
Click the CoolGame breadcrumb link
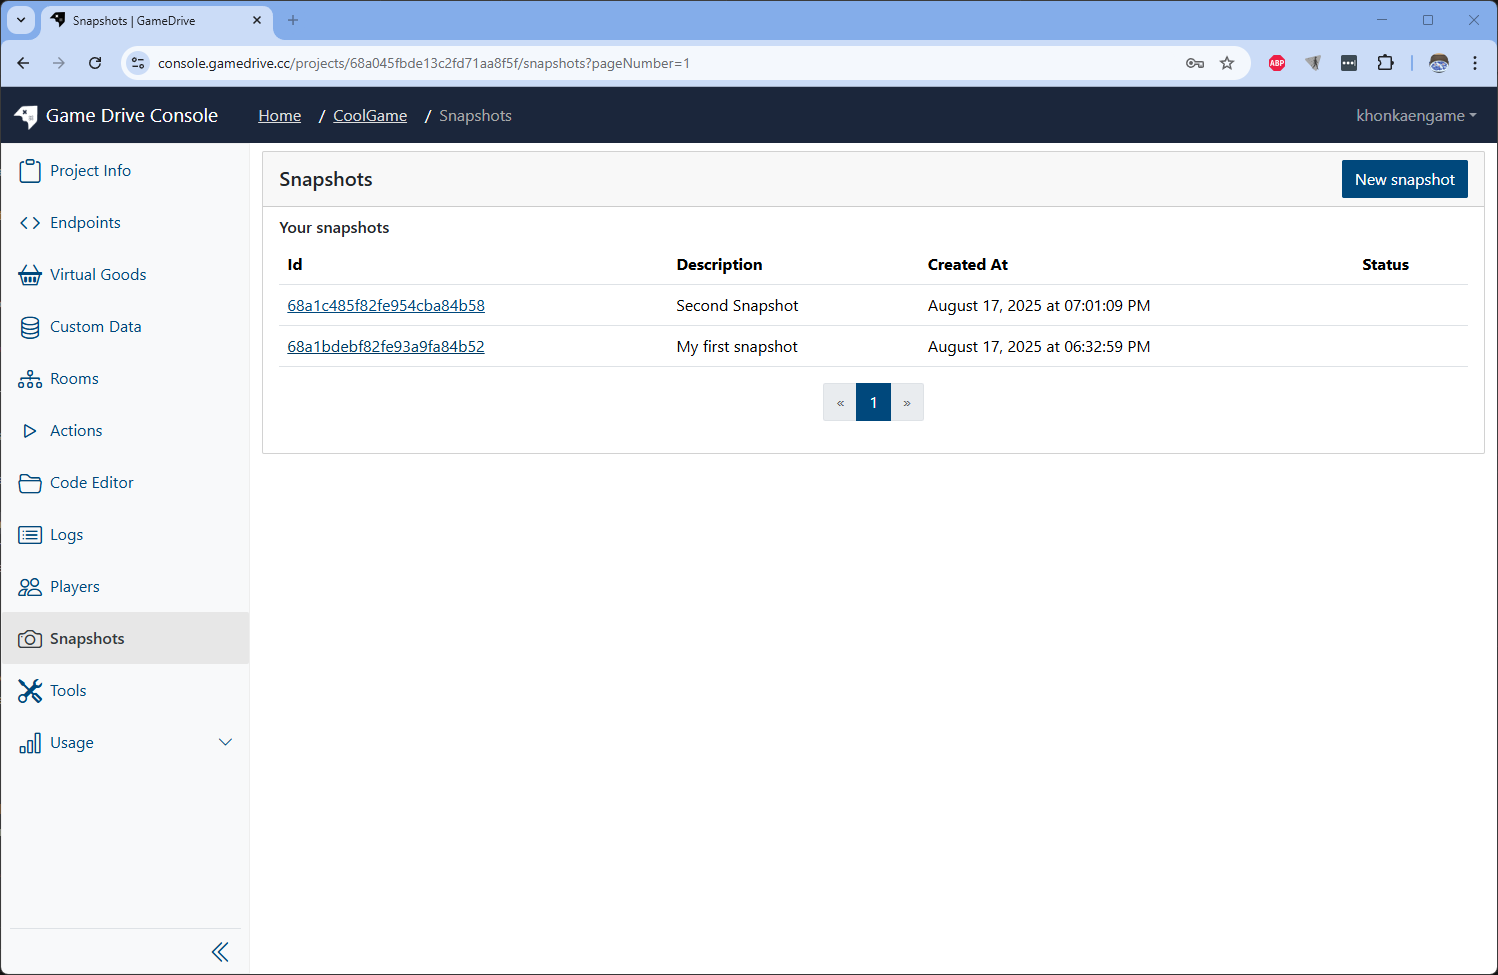pos(370,116)
